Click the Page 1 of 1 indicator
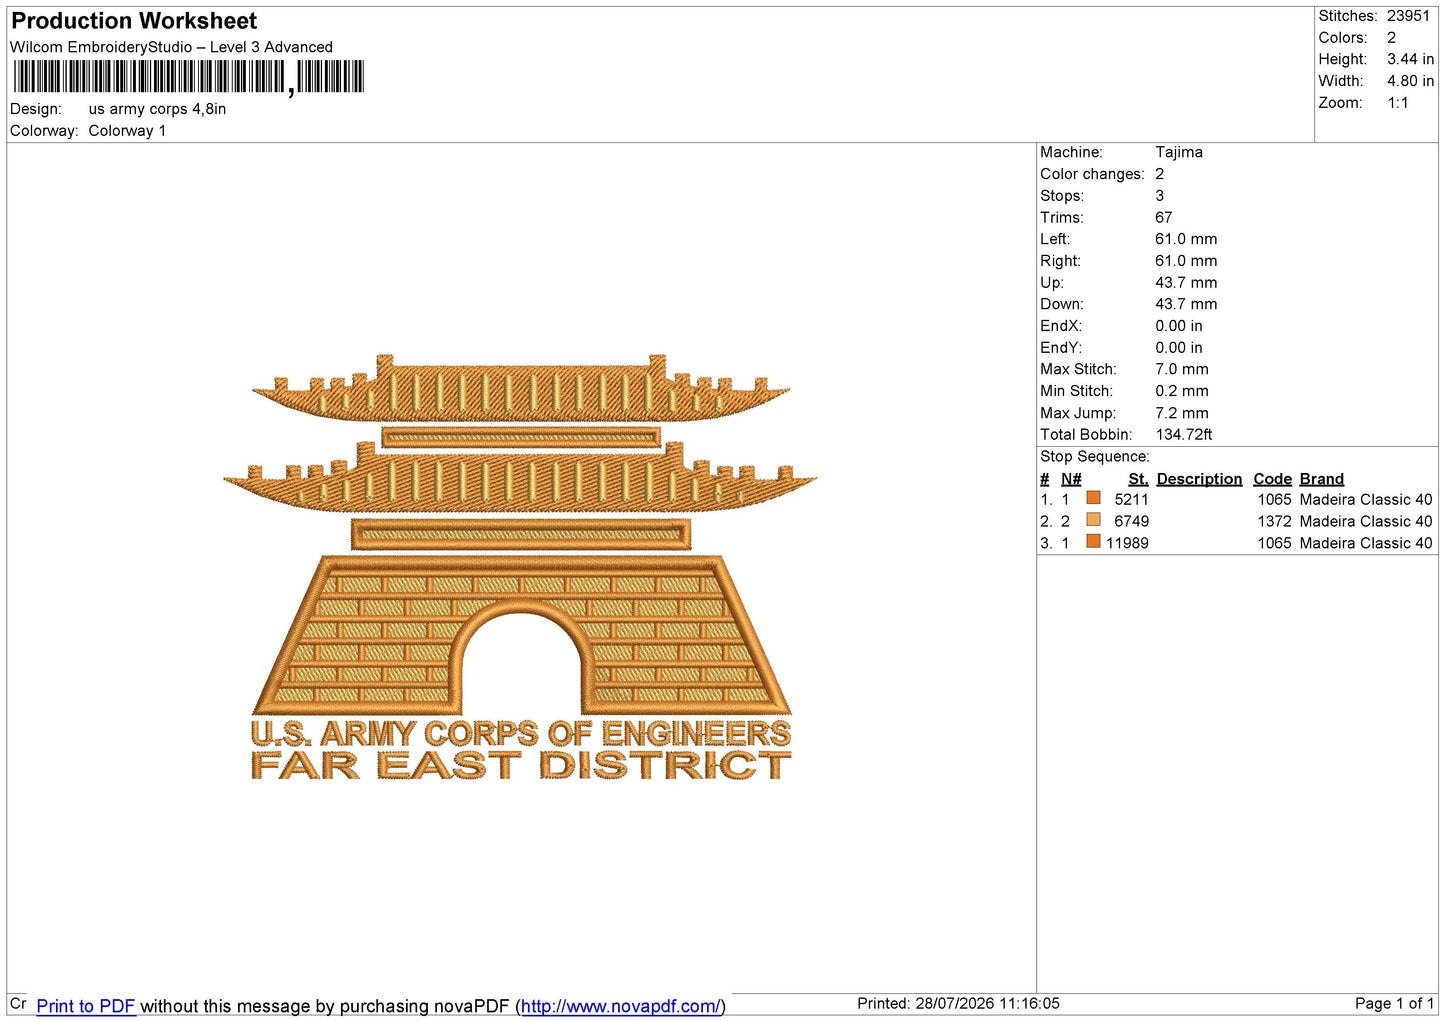Image resolution: width=1445 pixels, height=1021 pixels. tap(1394, 1003)
